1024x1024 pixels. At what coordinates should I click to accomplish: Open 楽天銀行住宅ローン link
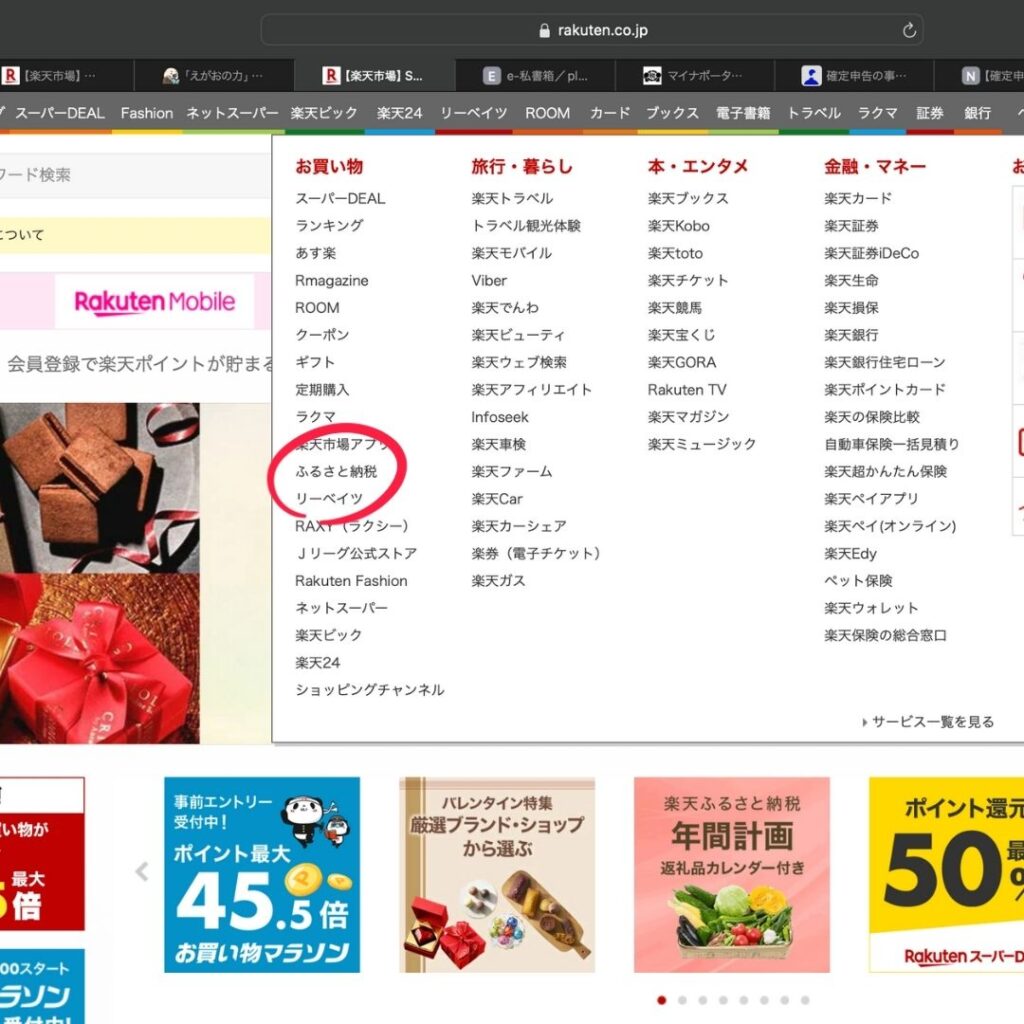[884, 362]
